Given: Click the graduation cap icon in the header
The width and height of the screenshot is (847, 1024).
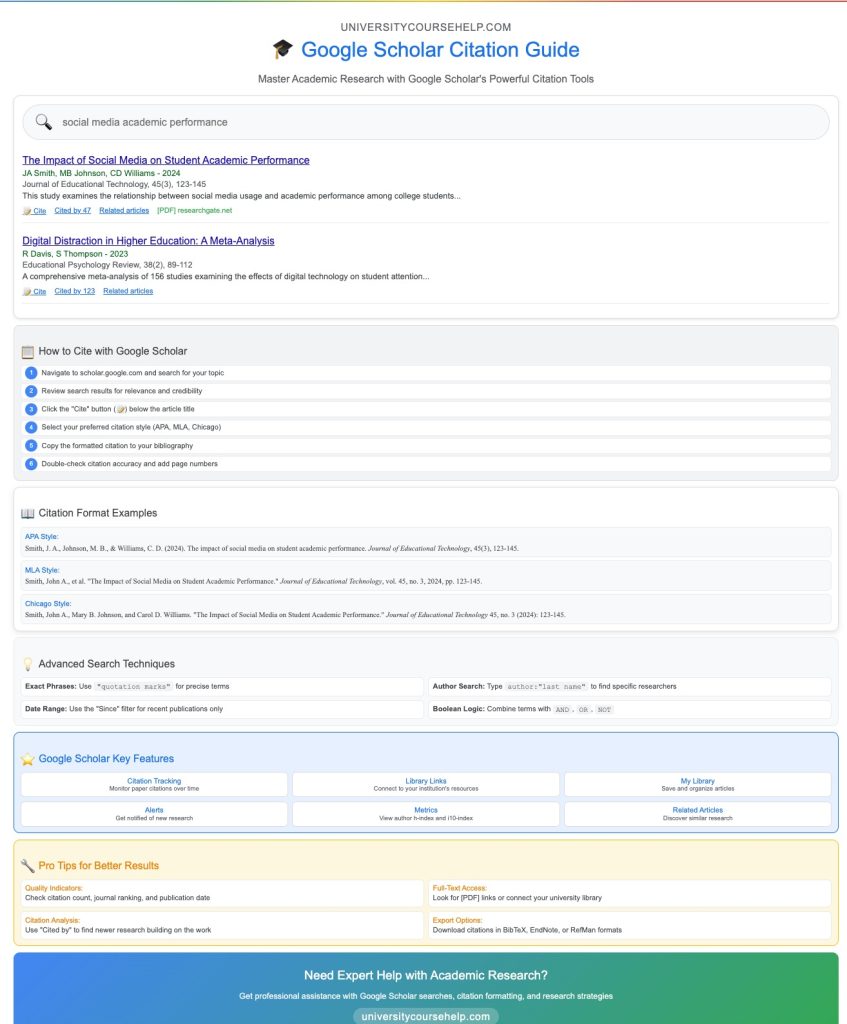Looking at the screenshot, I should point(282,49).
